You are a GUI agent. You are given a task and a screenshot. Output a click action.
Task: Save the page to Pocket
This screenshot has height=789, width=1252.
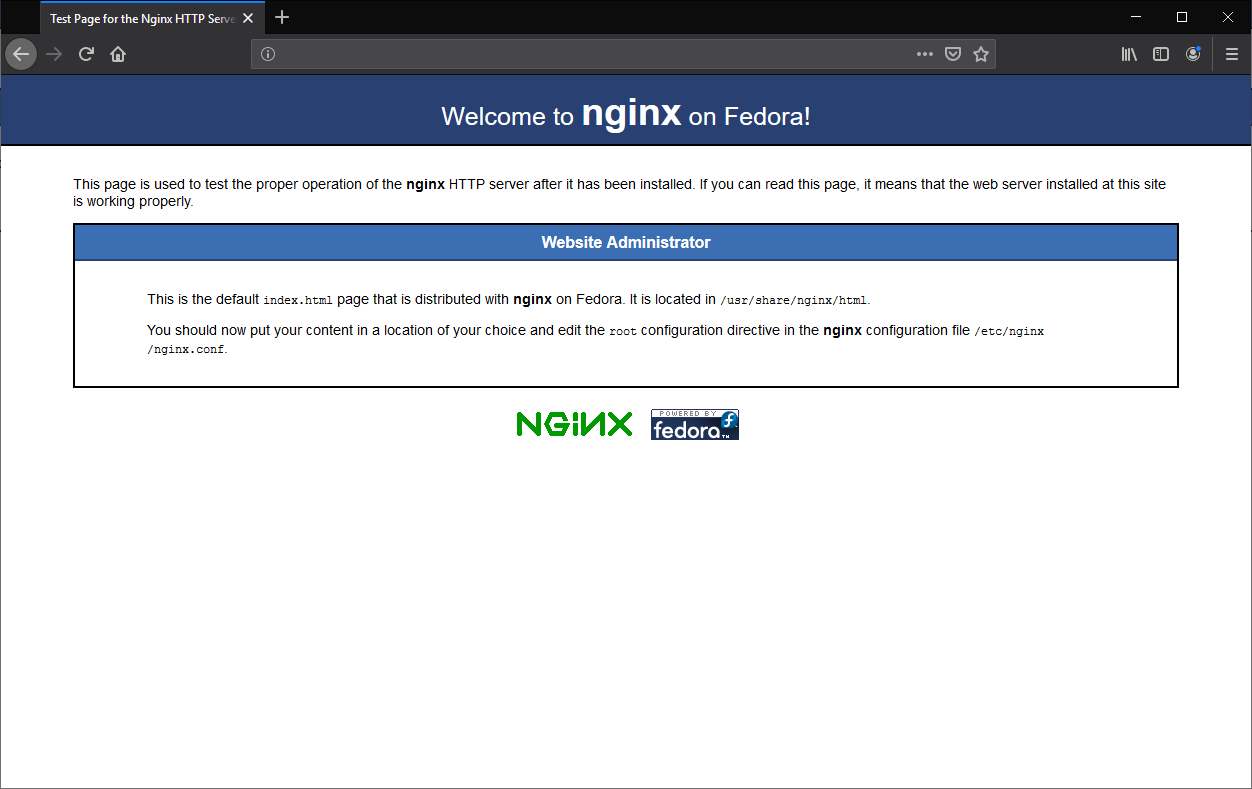point(953,54)
